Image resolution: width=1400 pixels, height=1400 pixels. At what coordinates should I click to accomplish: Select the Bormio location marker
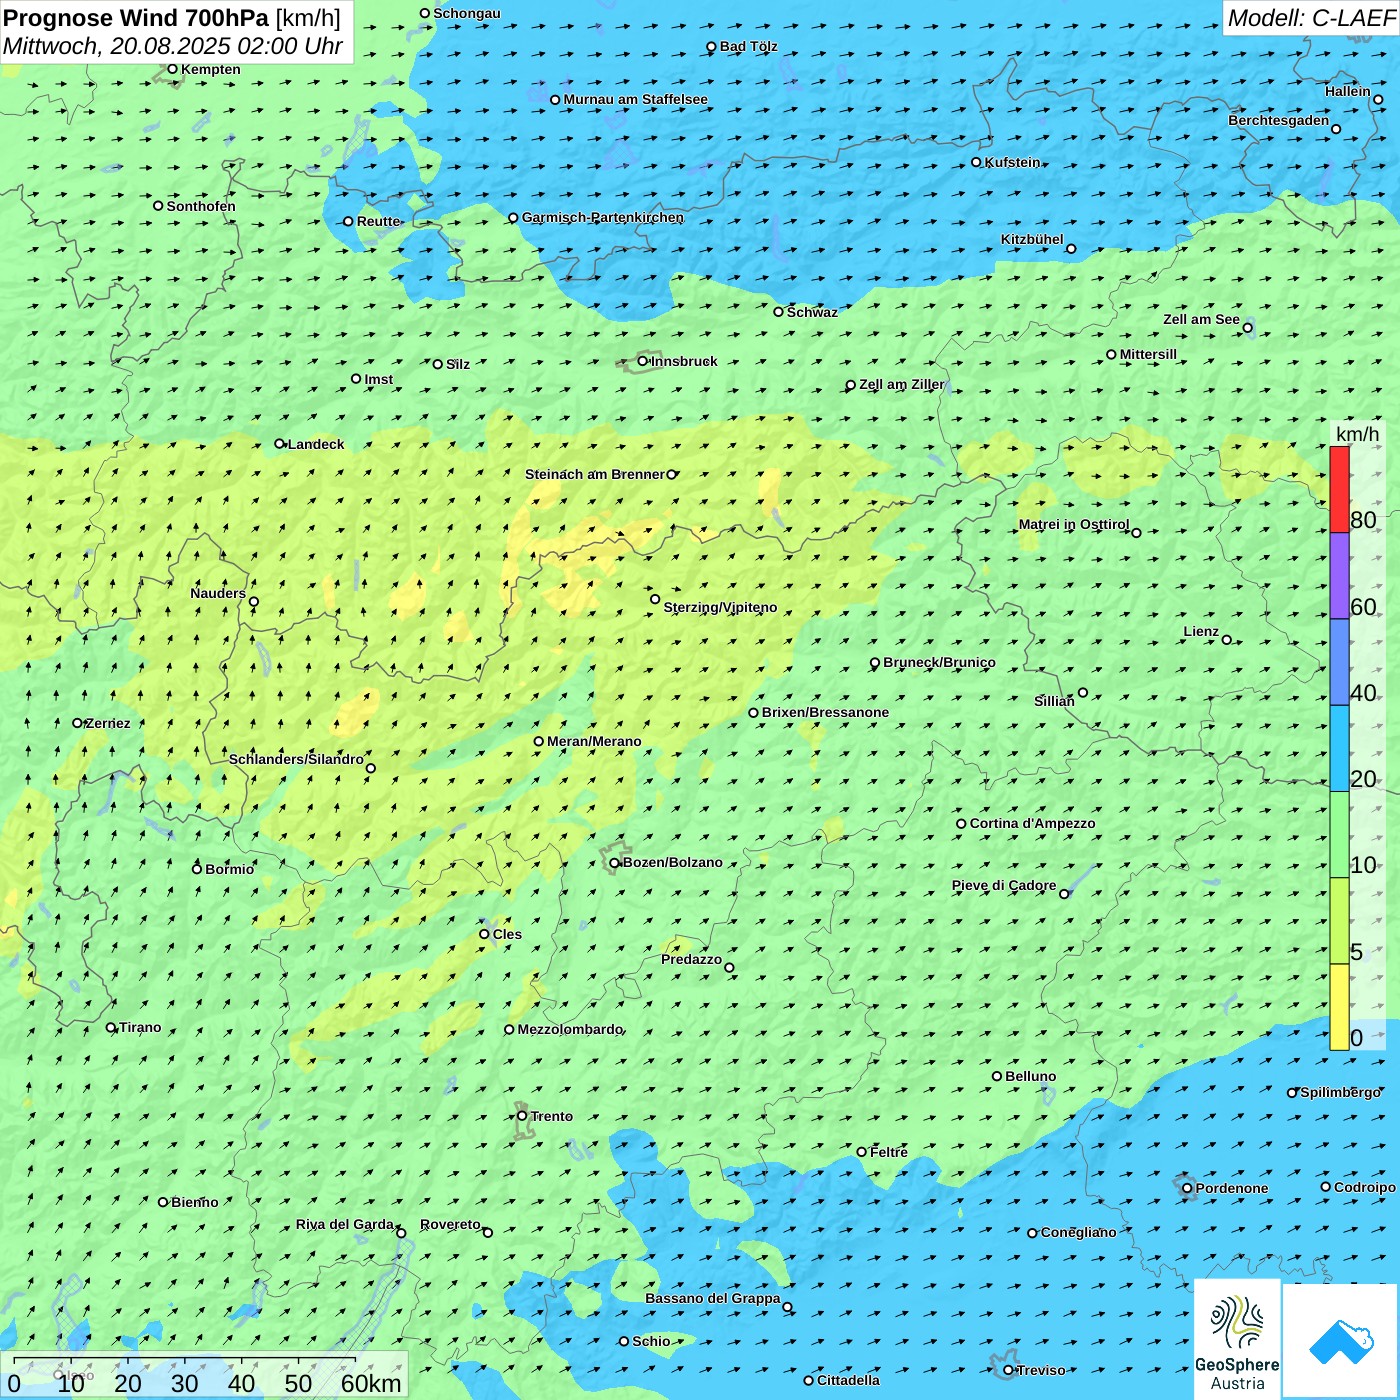(x=197, y=869)
